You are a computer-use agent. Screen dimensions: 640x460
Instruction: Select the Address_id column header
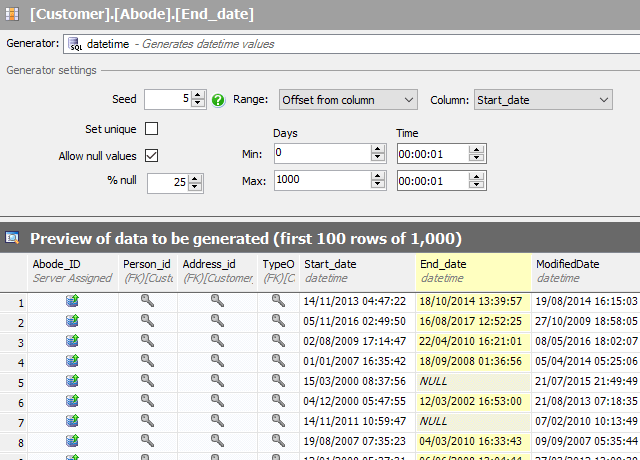click(218, 272)
